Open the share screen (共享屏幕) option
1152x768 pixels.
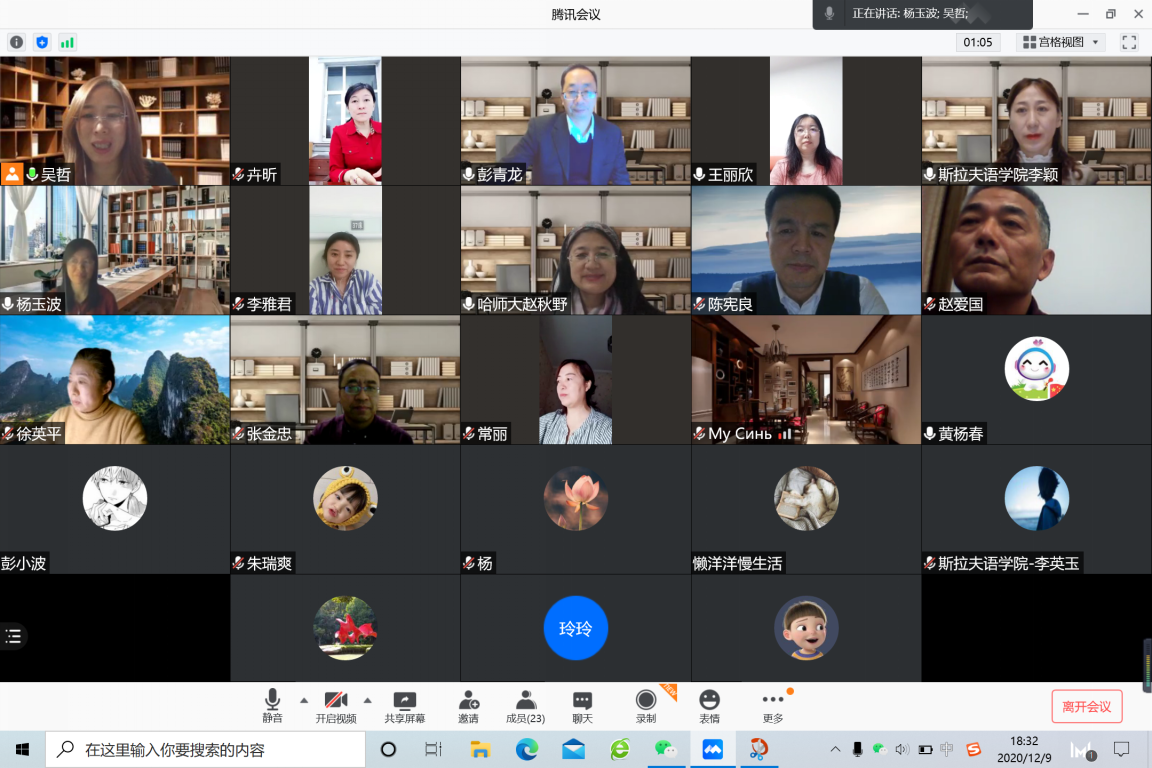(404, 706)
